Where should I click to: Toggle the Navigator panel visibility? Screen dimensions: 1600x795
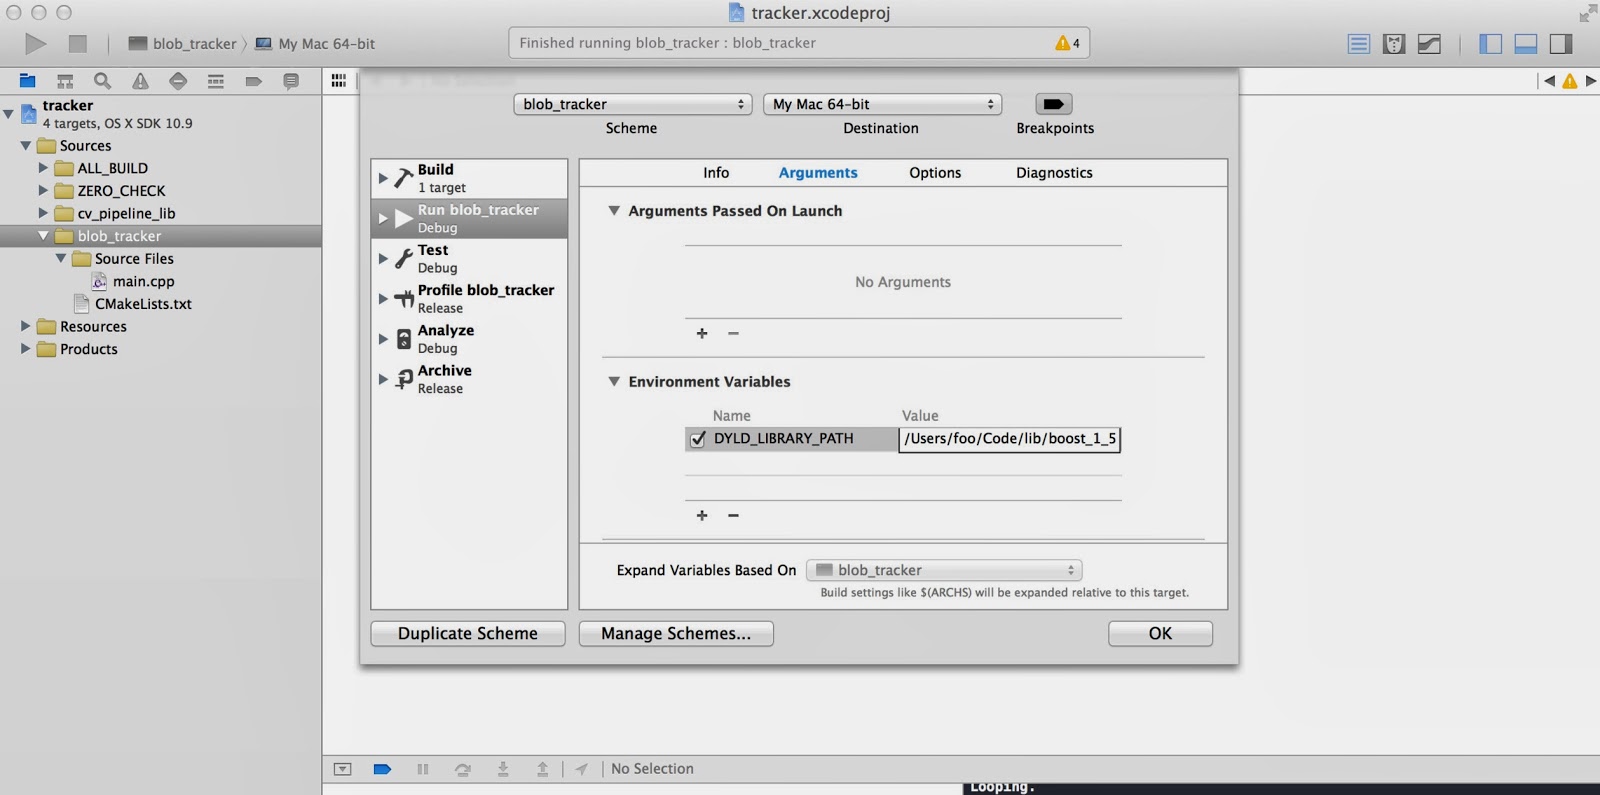pos(1490,43)
